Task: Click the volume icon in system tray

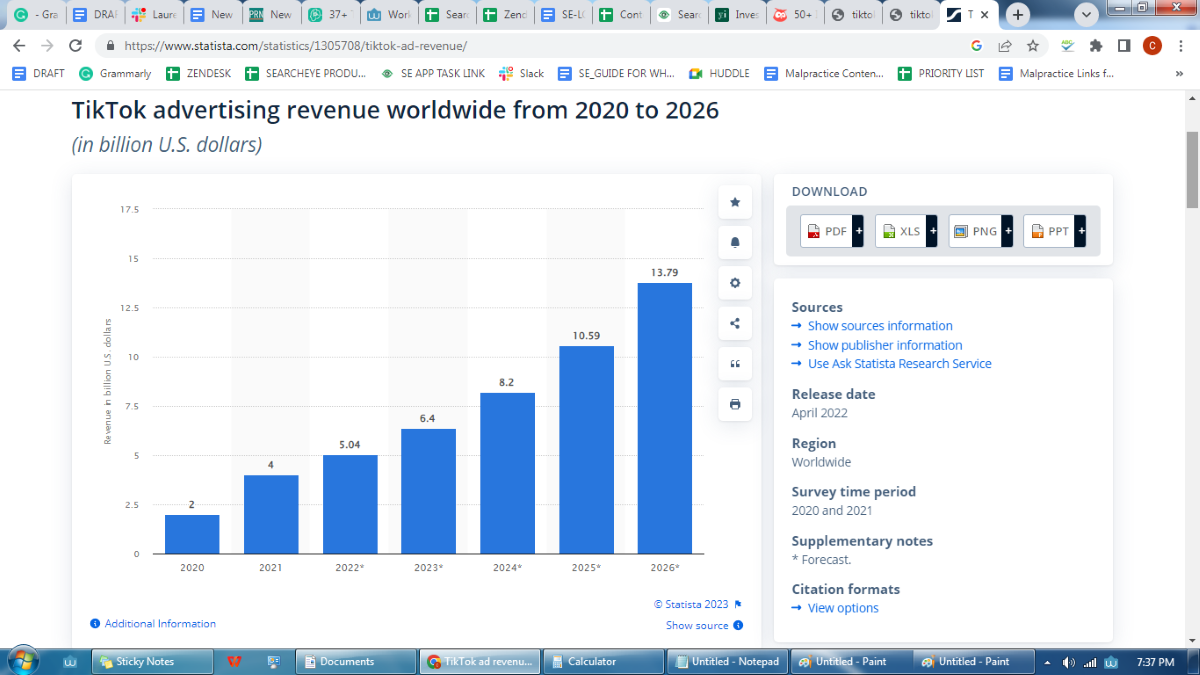Action: point(1069,662)
